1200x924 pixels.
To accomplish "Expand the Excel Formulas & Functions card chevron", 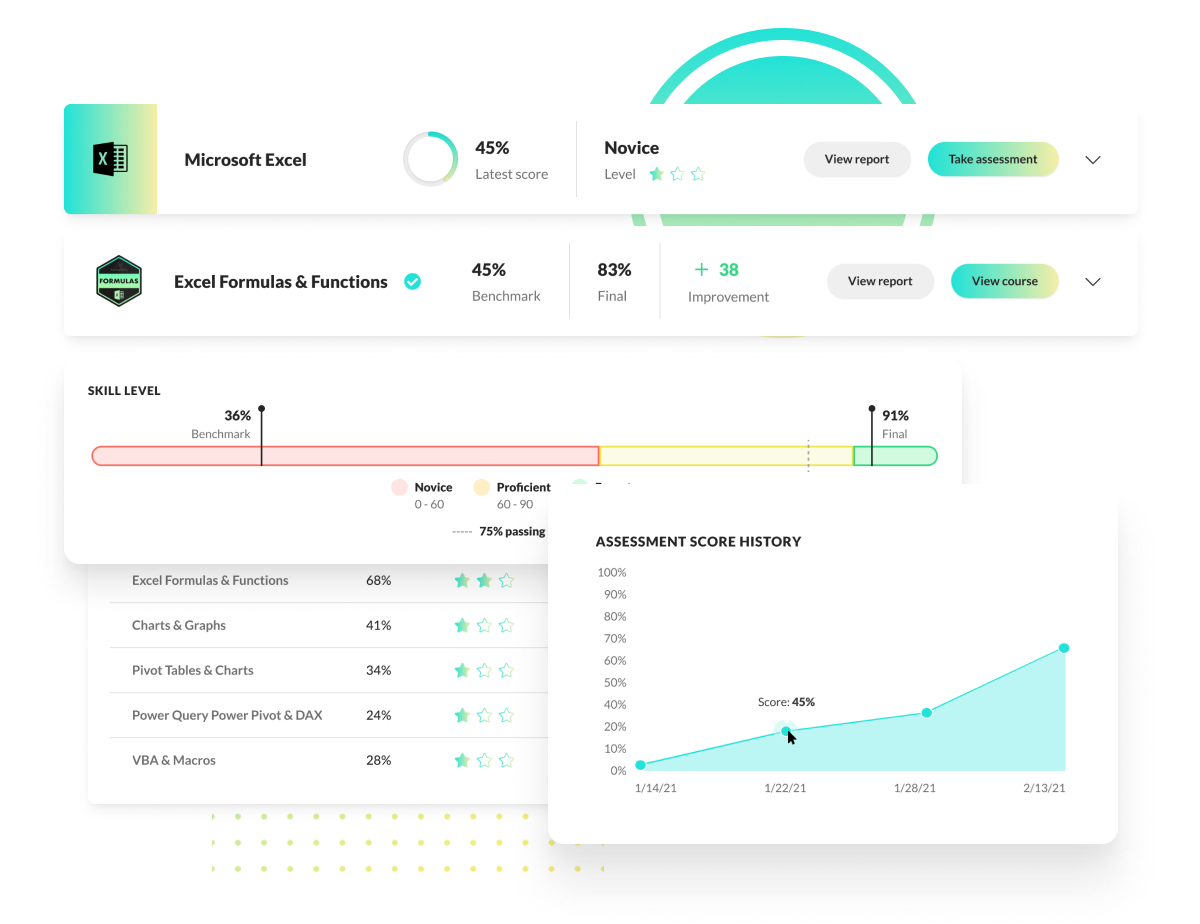I will tap(1093, 282).
